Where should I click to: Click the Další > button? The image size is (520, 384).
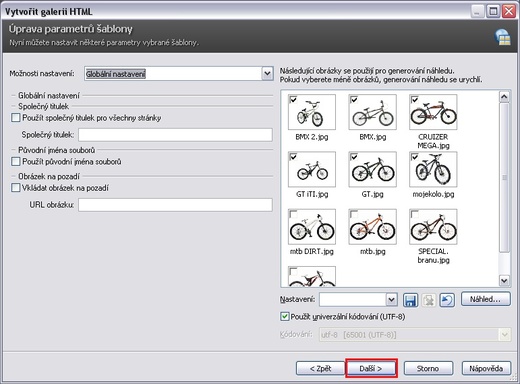pos(371,368)
